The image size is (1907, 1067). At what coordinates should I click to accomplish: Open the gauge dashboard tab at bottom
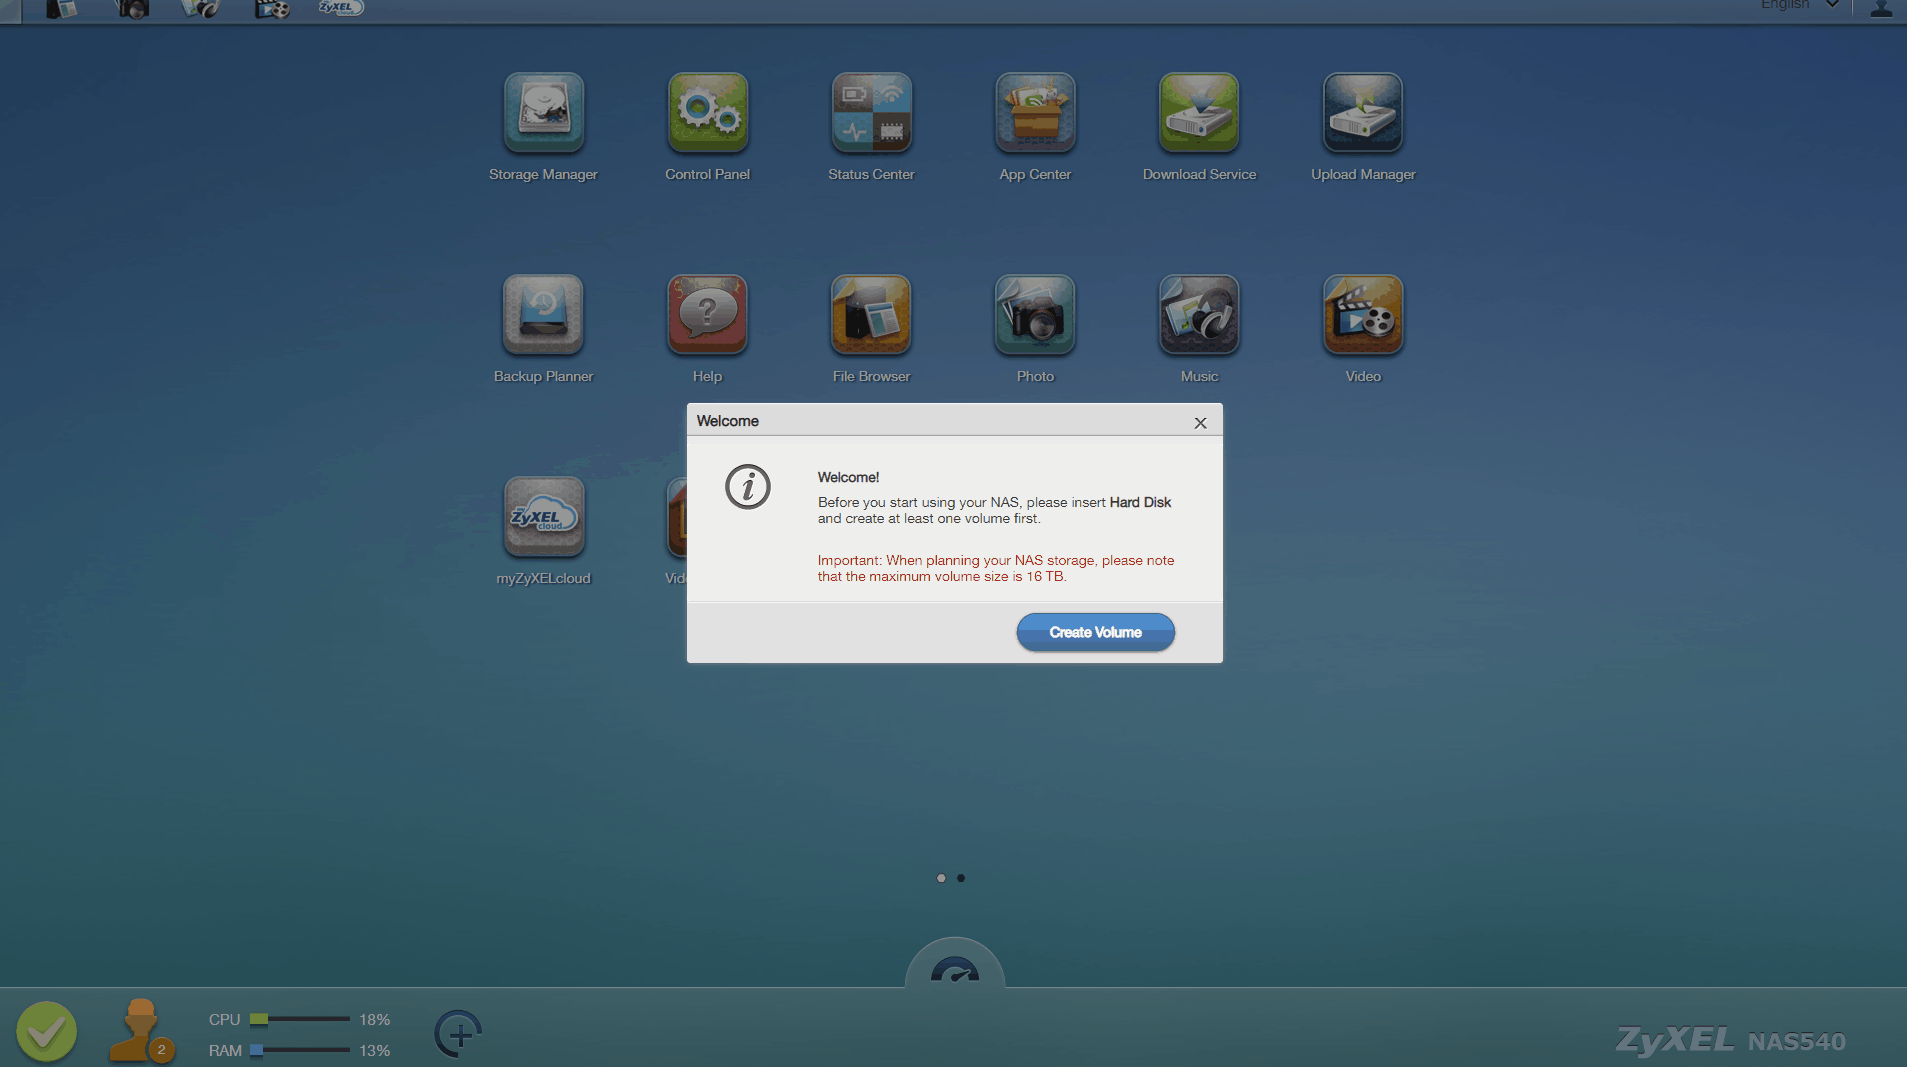click(955, 968)
